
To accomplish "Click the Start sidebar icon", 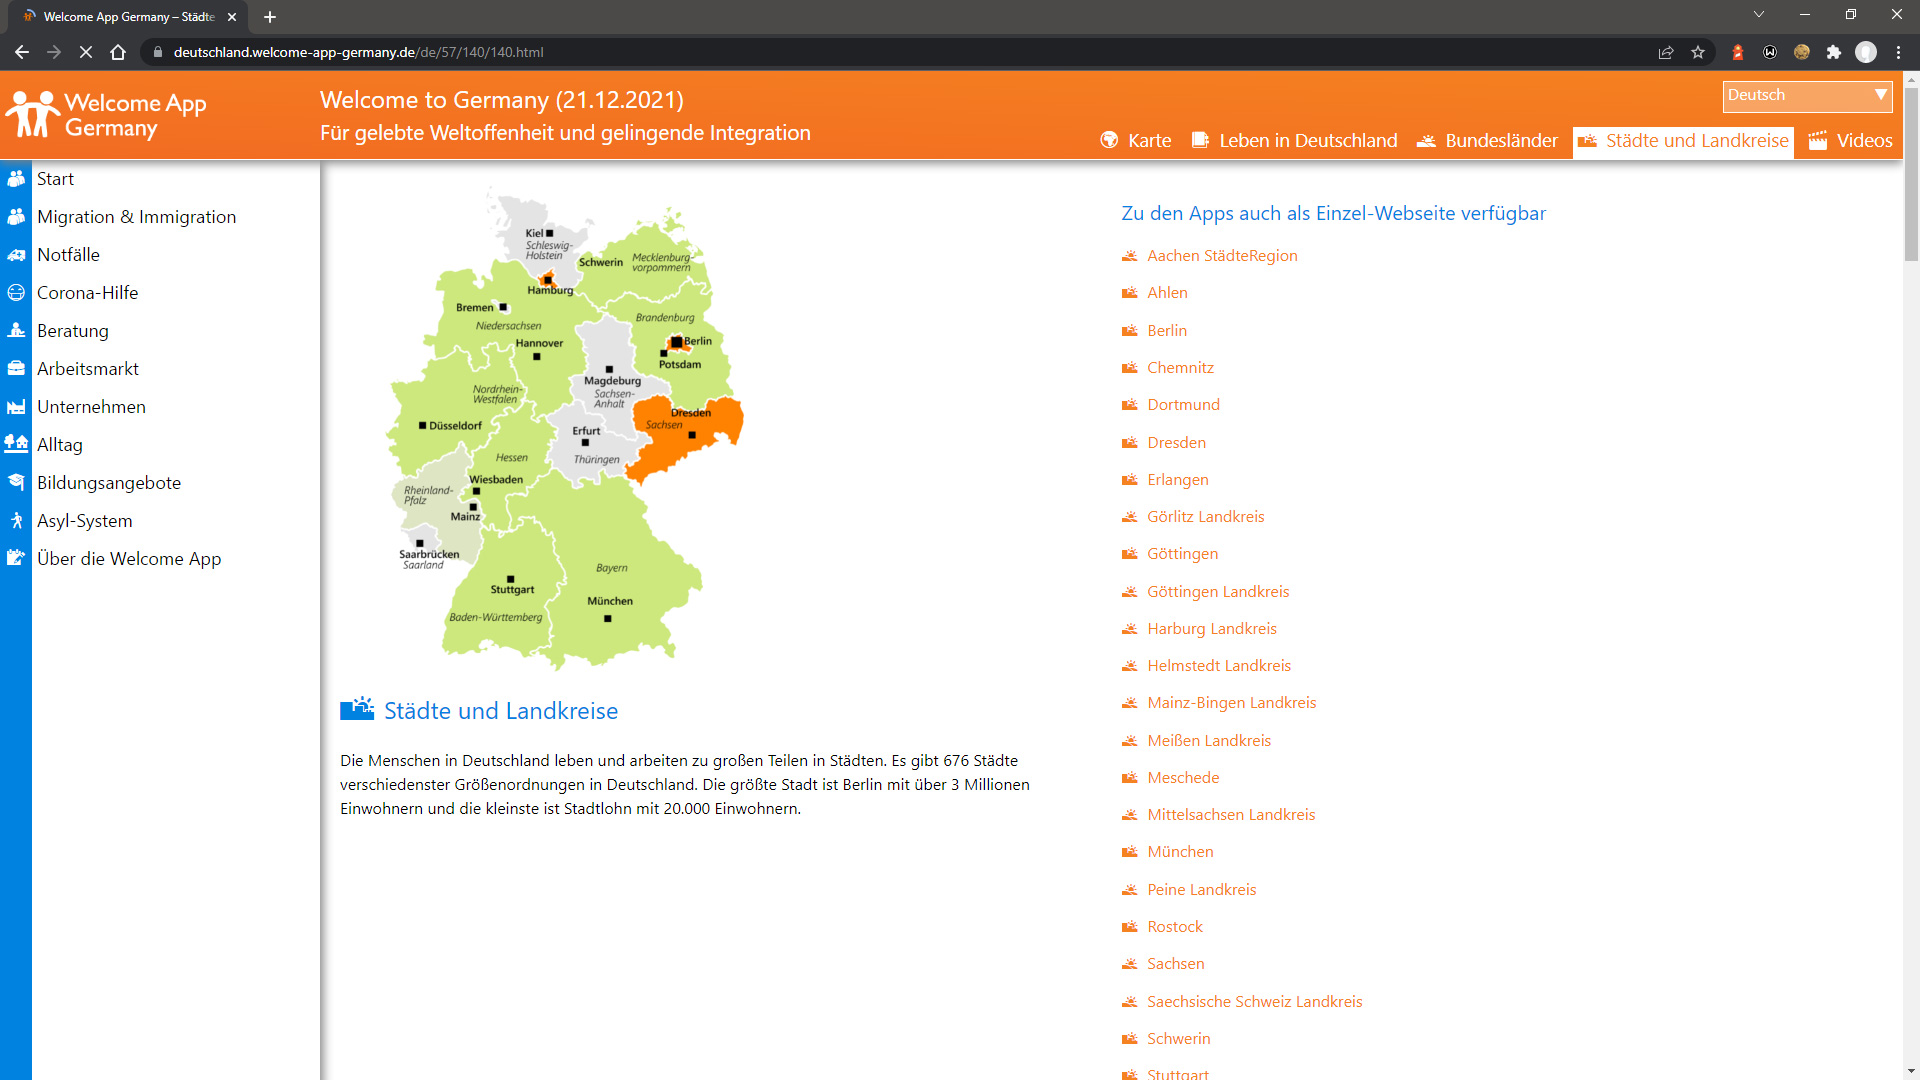I will pos(16,179).
